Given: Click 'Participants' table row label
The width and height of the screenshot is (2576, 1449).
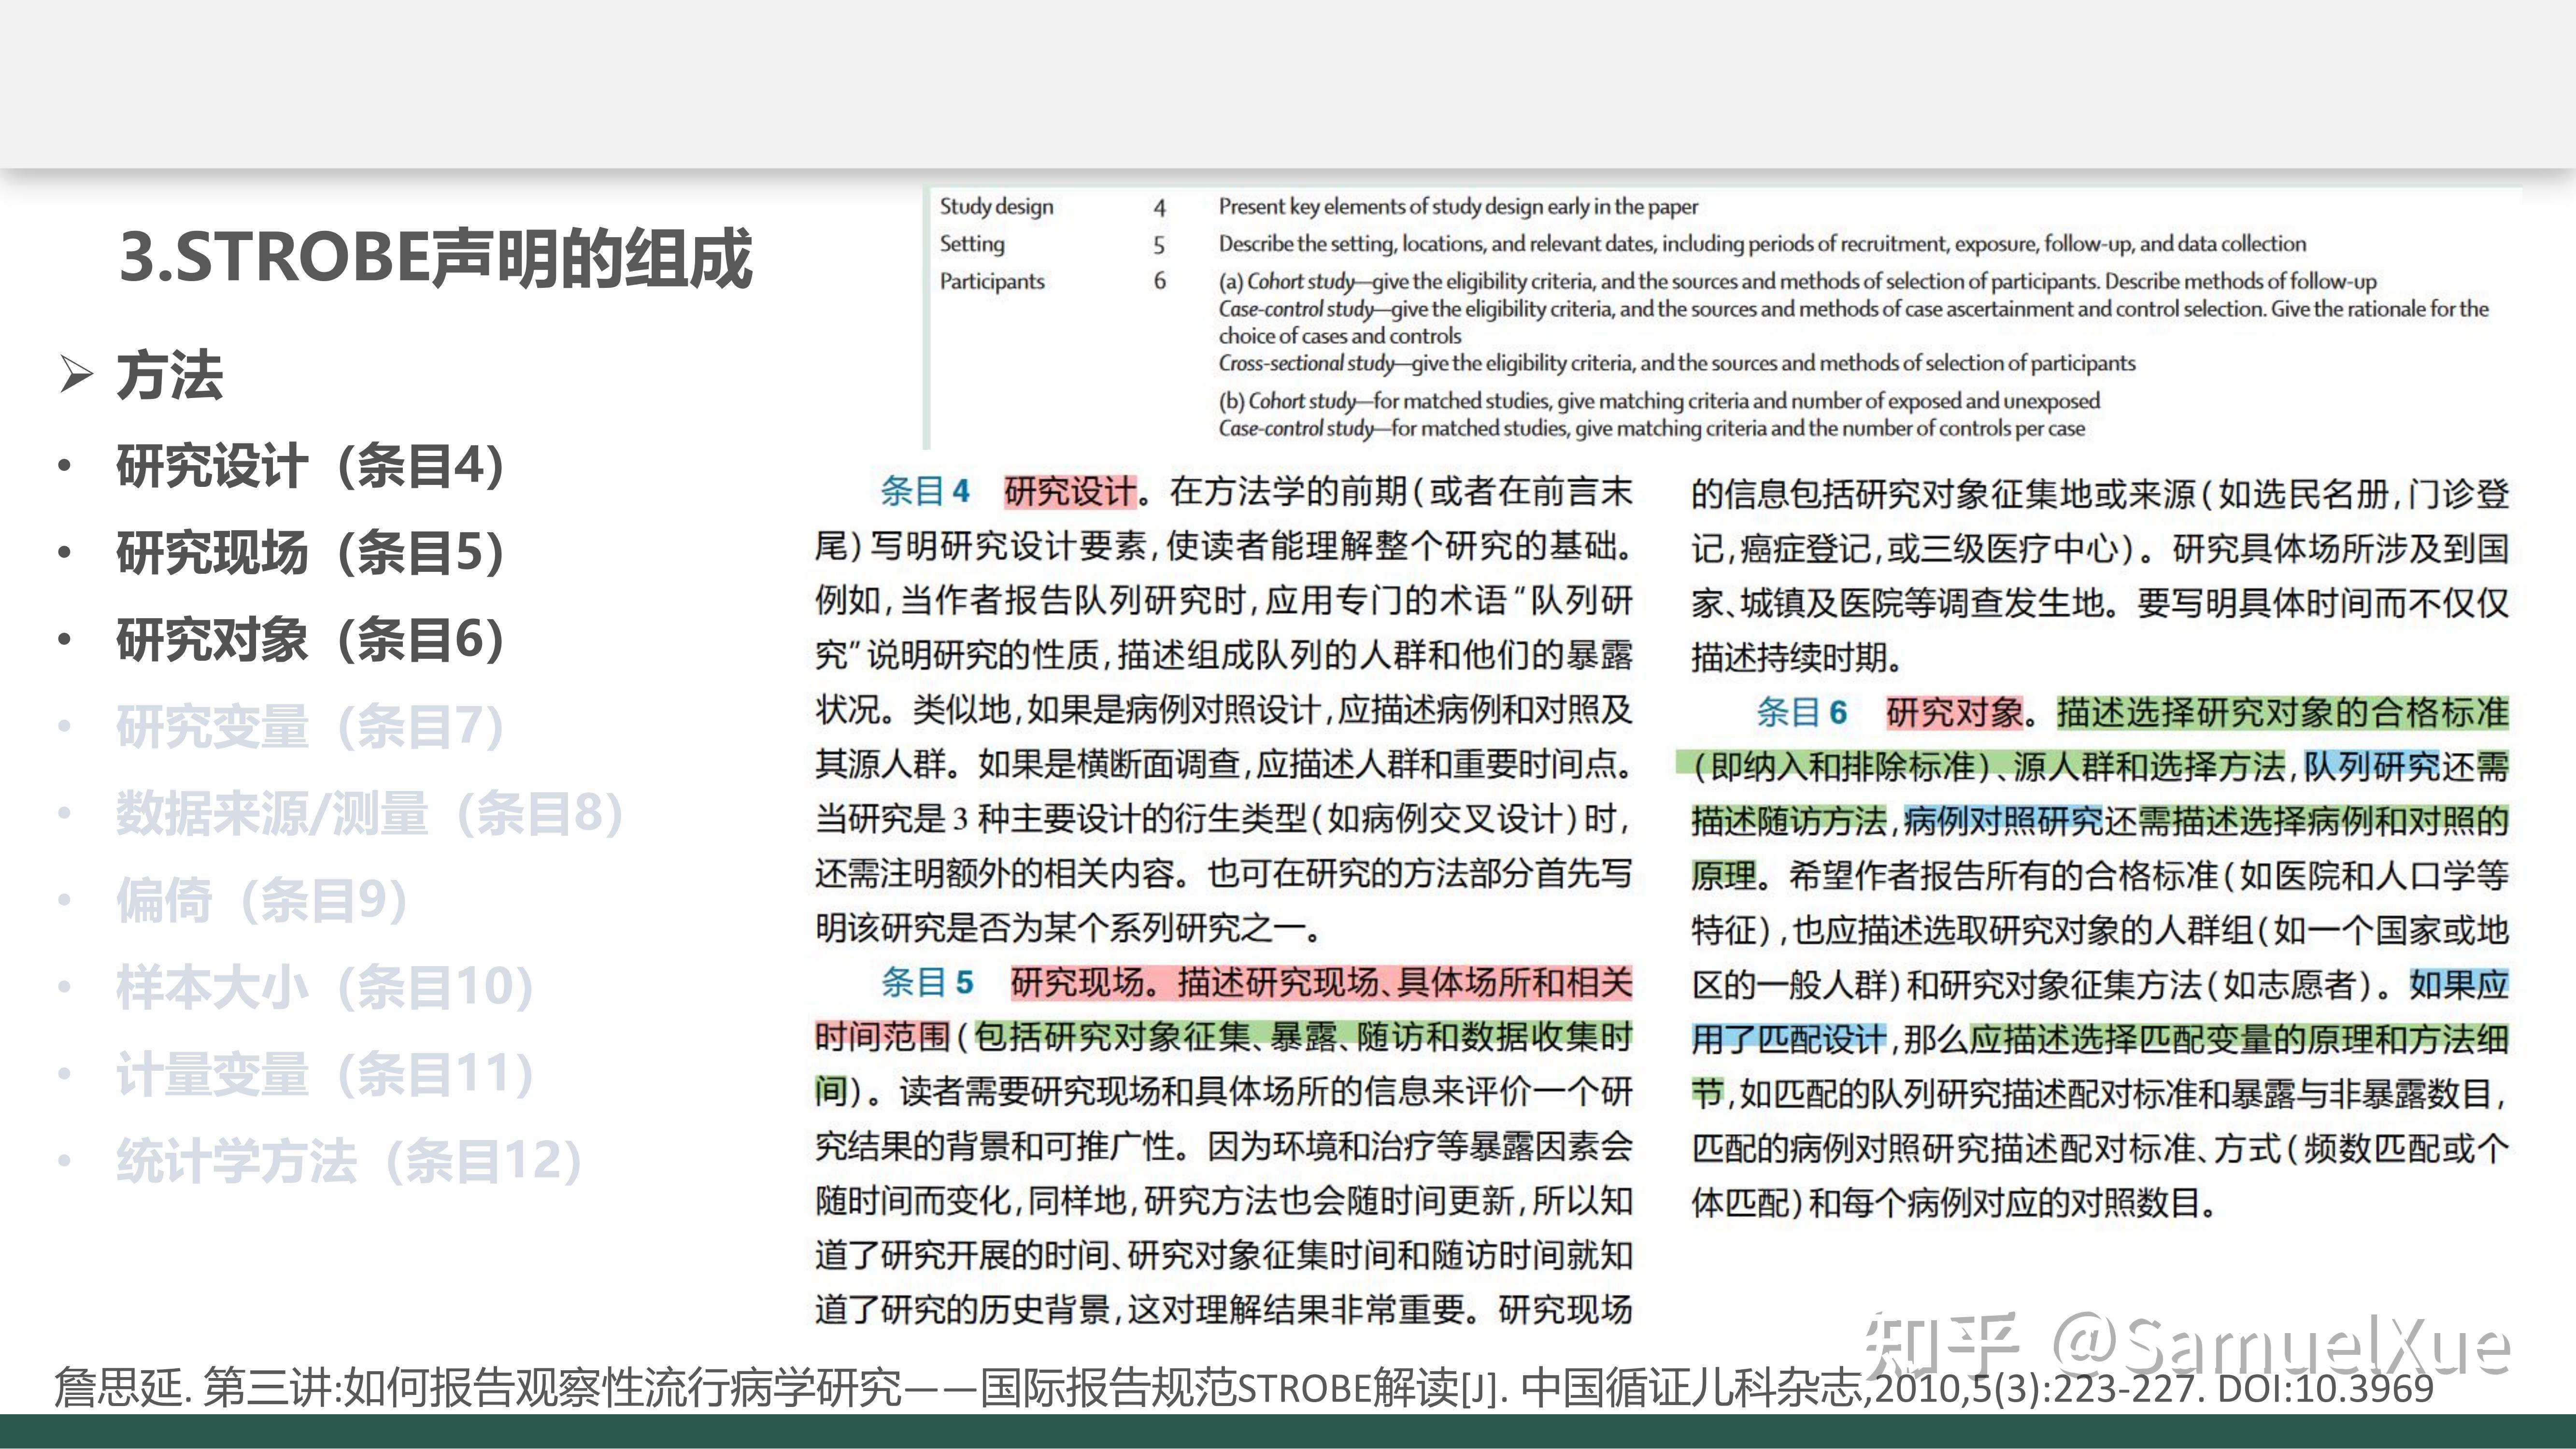Looking at the screenshot, I should coord(992,281).
